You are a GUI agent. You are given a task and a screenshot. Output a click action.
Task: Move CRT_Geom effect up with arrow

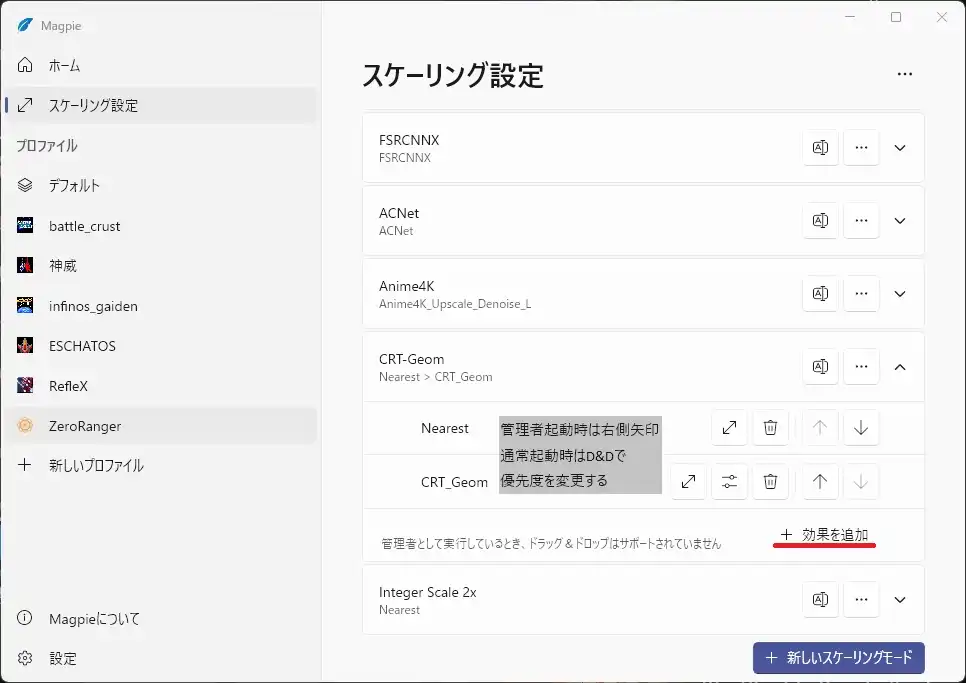coord(820,482)
